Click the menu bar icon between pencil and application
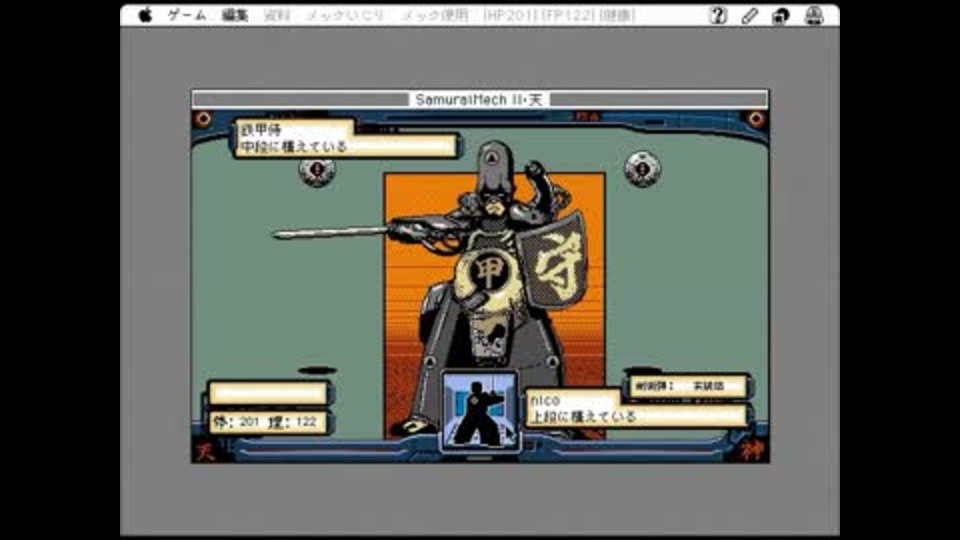 point(781,15)
